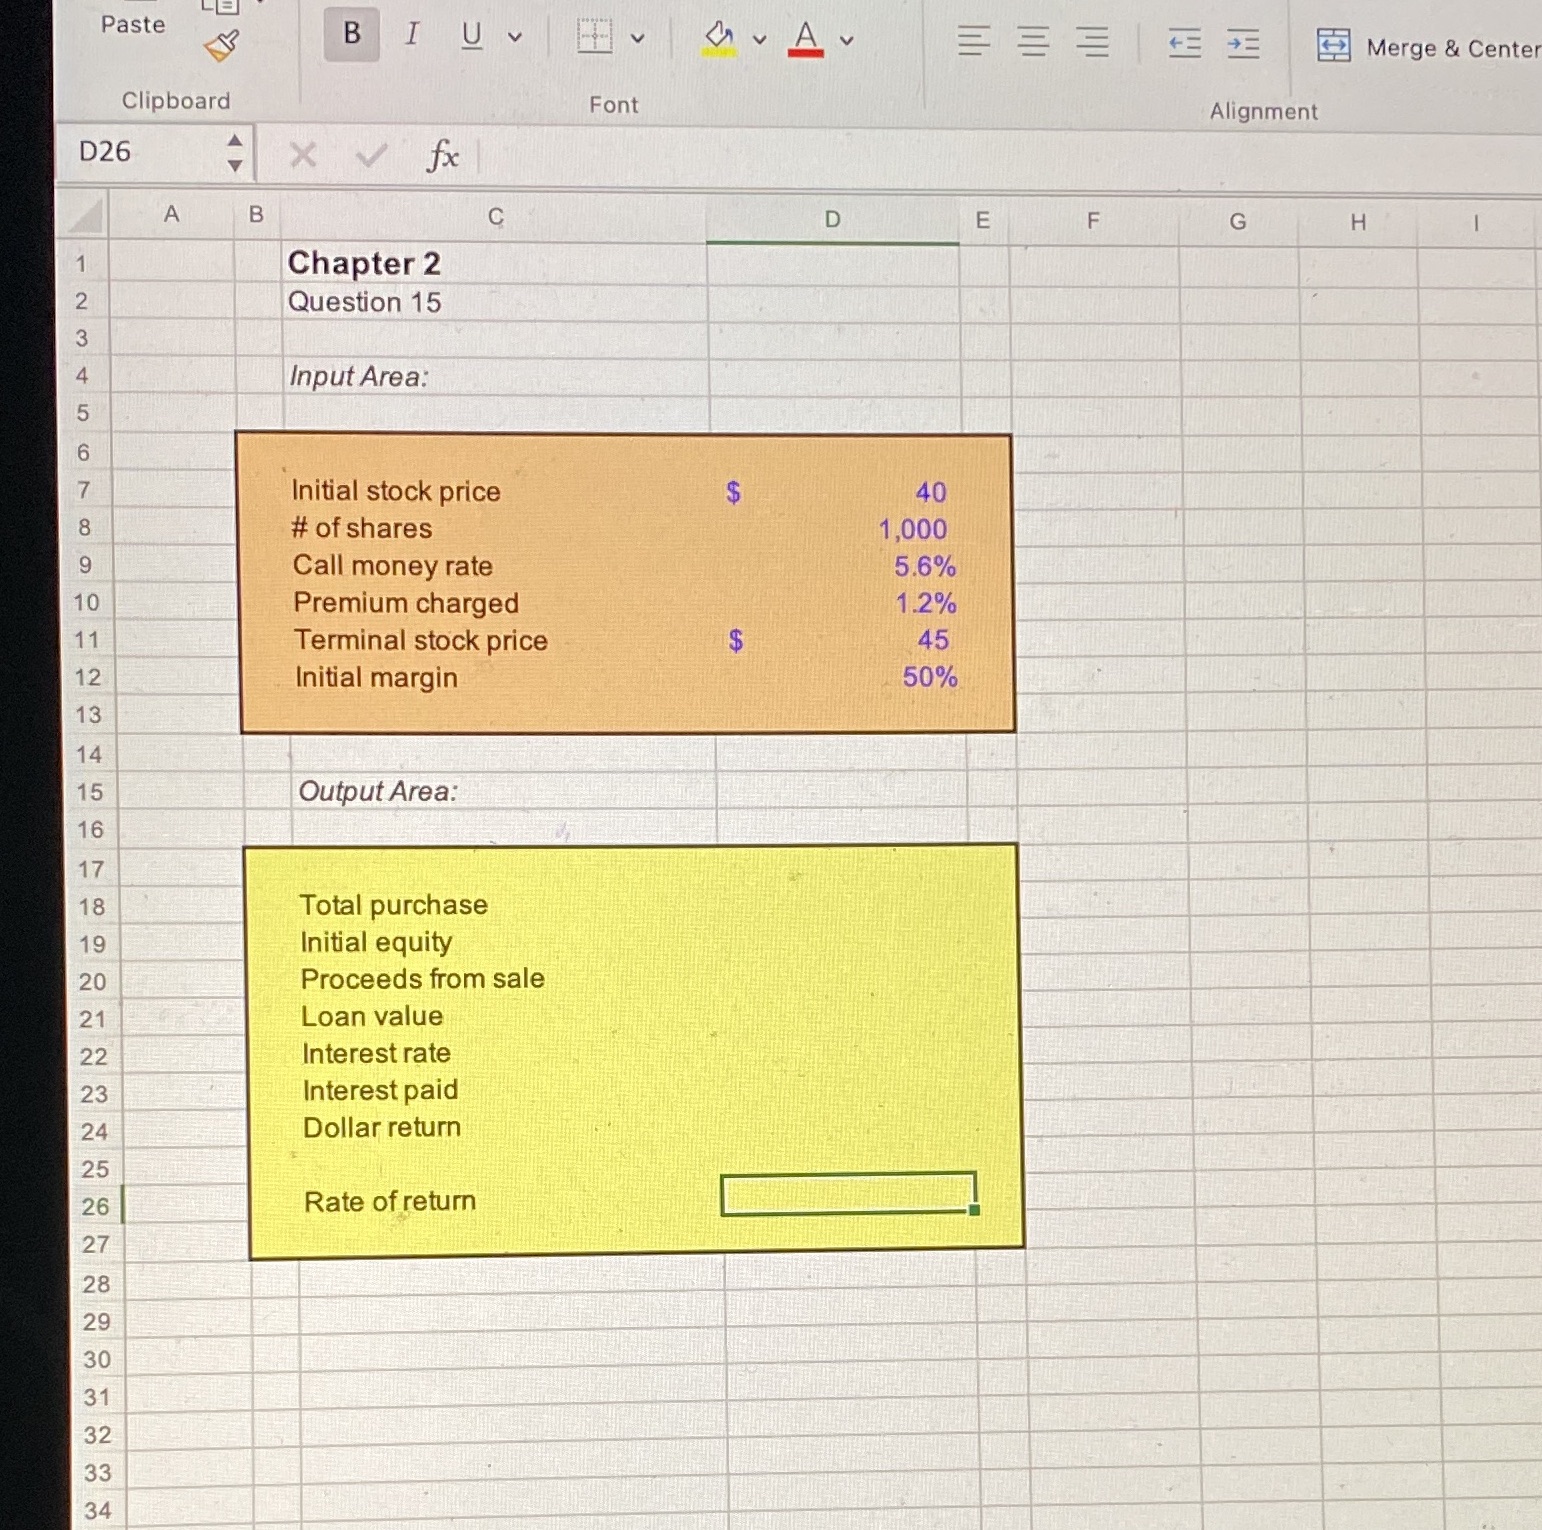Select the "Initial stock price" label

coord(396,491)
